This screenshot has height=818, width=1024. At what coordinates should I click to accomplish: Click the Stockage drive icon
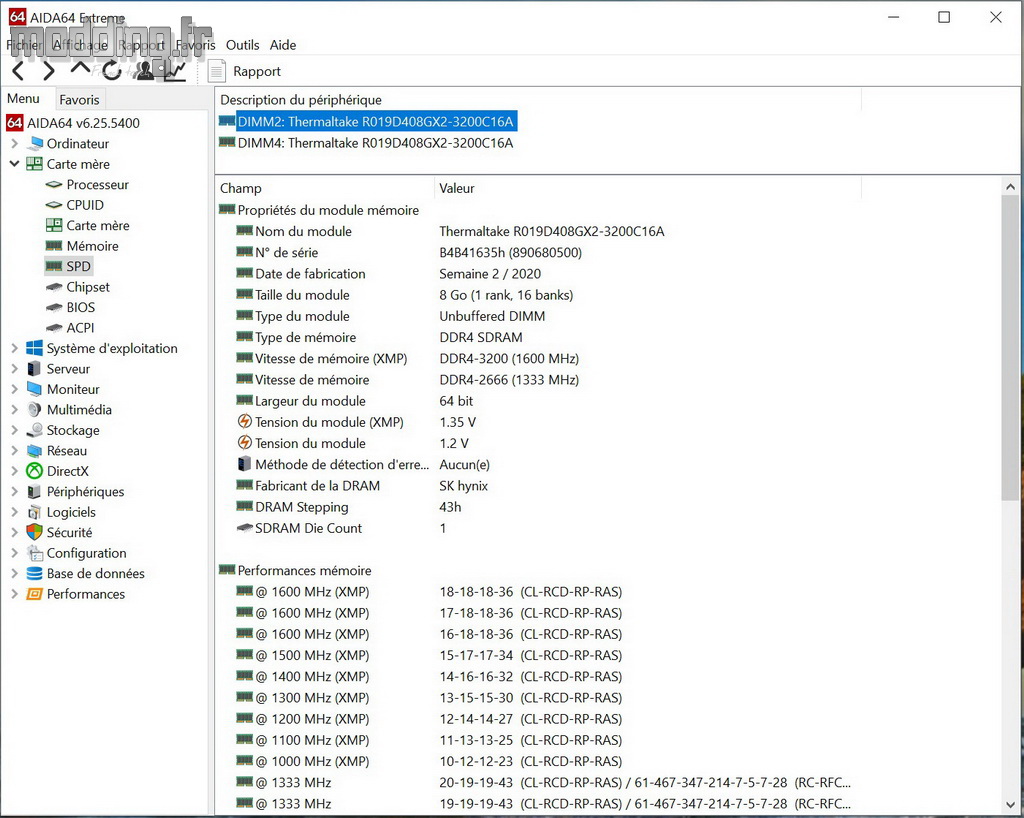[x=34, y=430]
